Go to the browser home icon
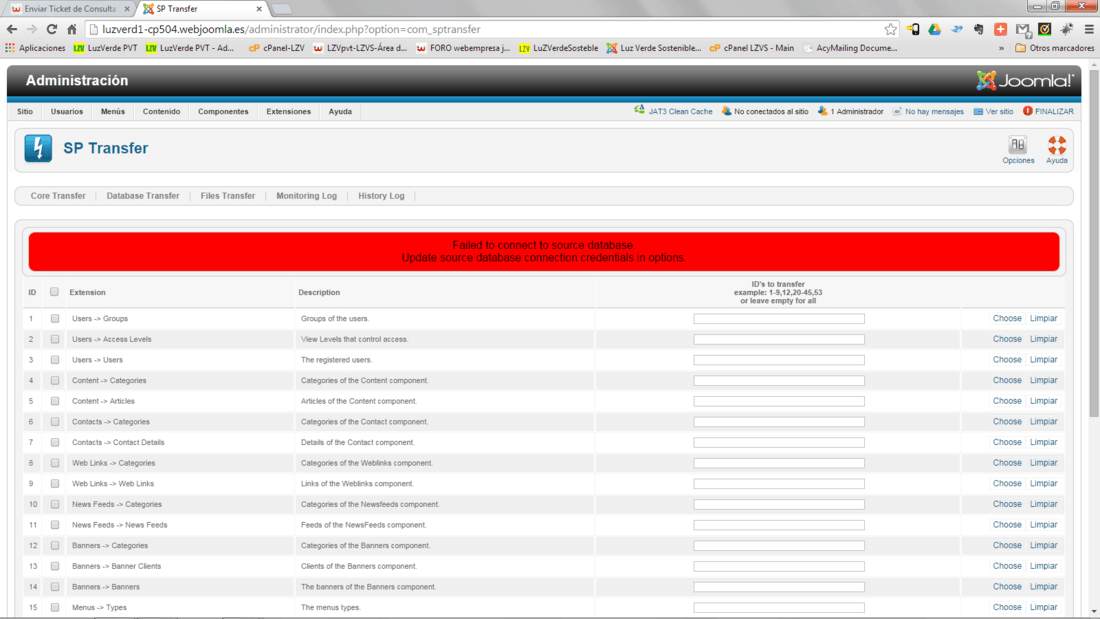The image size is (1100, 619). click(x=72, y=29)
